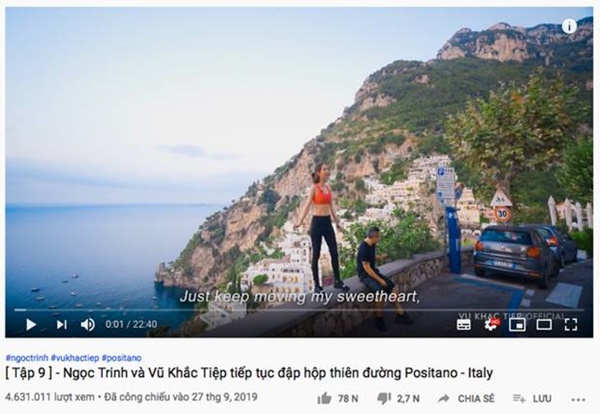Mute the video volume
The image size is (600, 414).
[88, 324]
